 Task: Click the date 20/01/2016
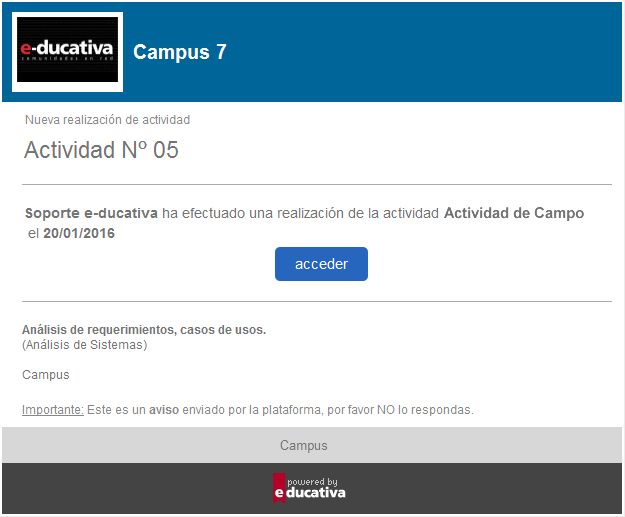tap(79, 233)
